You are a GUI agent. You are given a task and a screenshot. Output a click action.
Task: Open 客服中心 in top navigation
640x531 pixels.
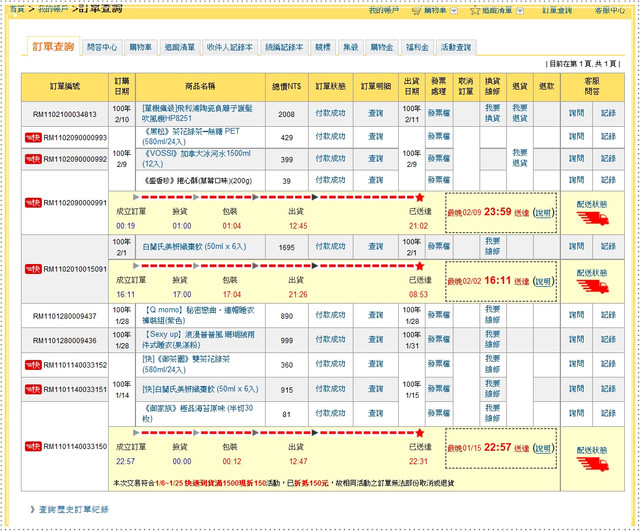(x=610, y=11)
